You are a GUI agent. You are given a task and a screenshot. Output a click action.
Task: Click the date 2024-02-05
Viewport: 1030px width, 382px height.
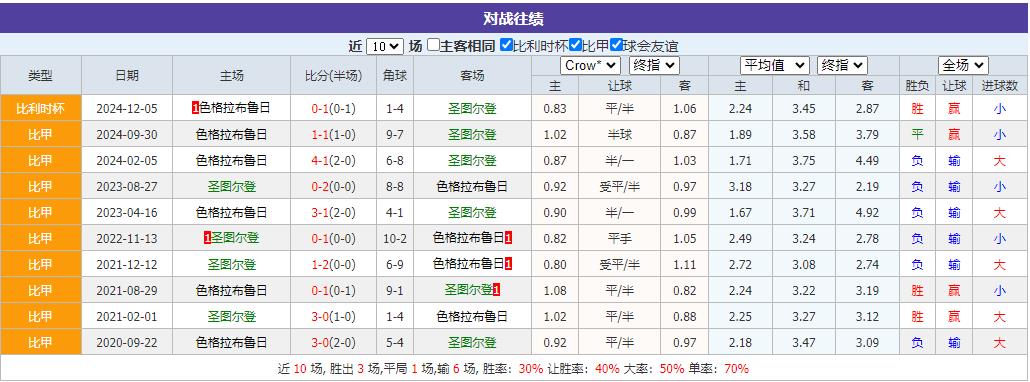(127, 161)
